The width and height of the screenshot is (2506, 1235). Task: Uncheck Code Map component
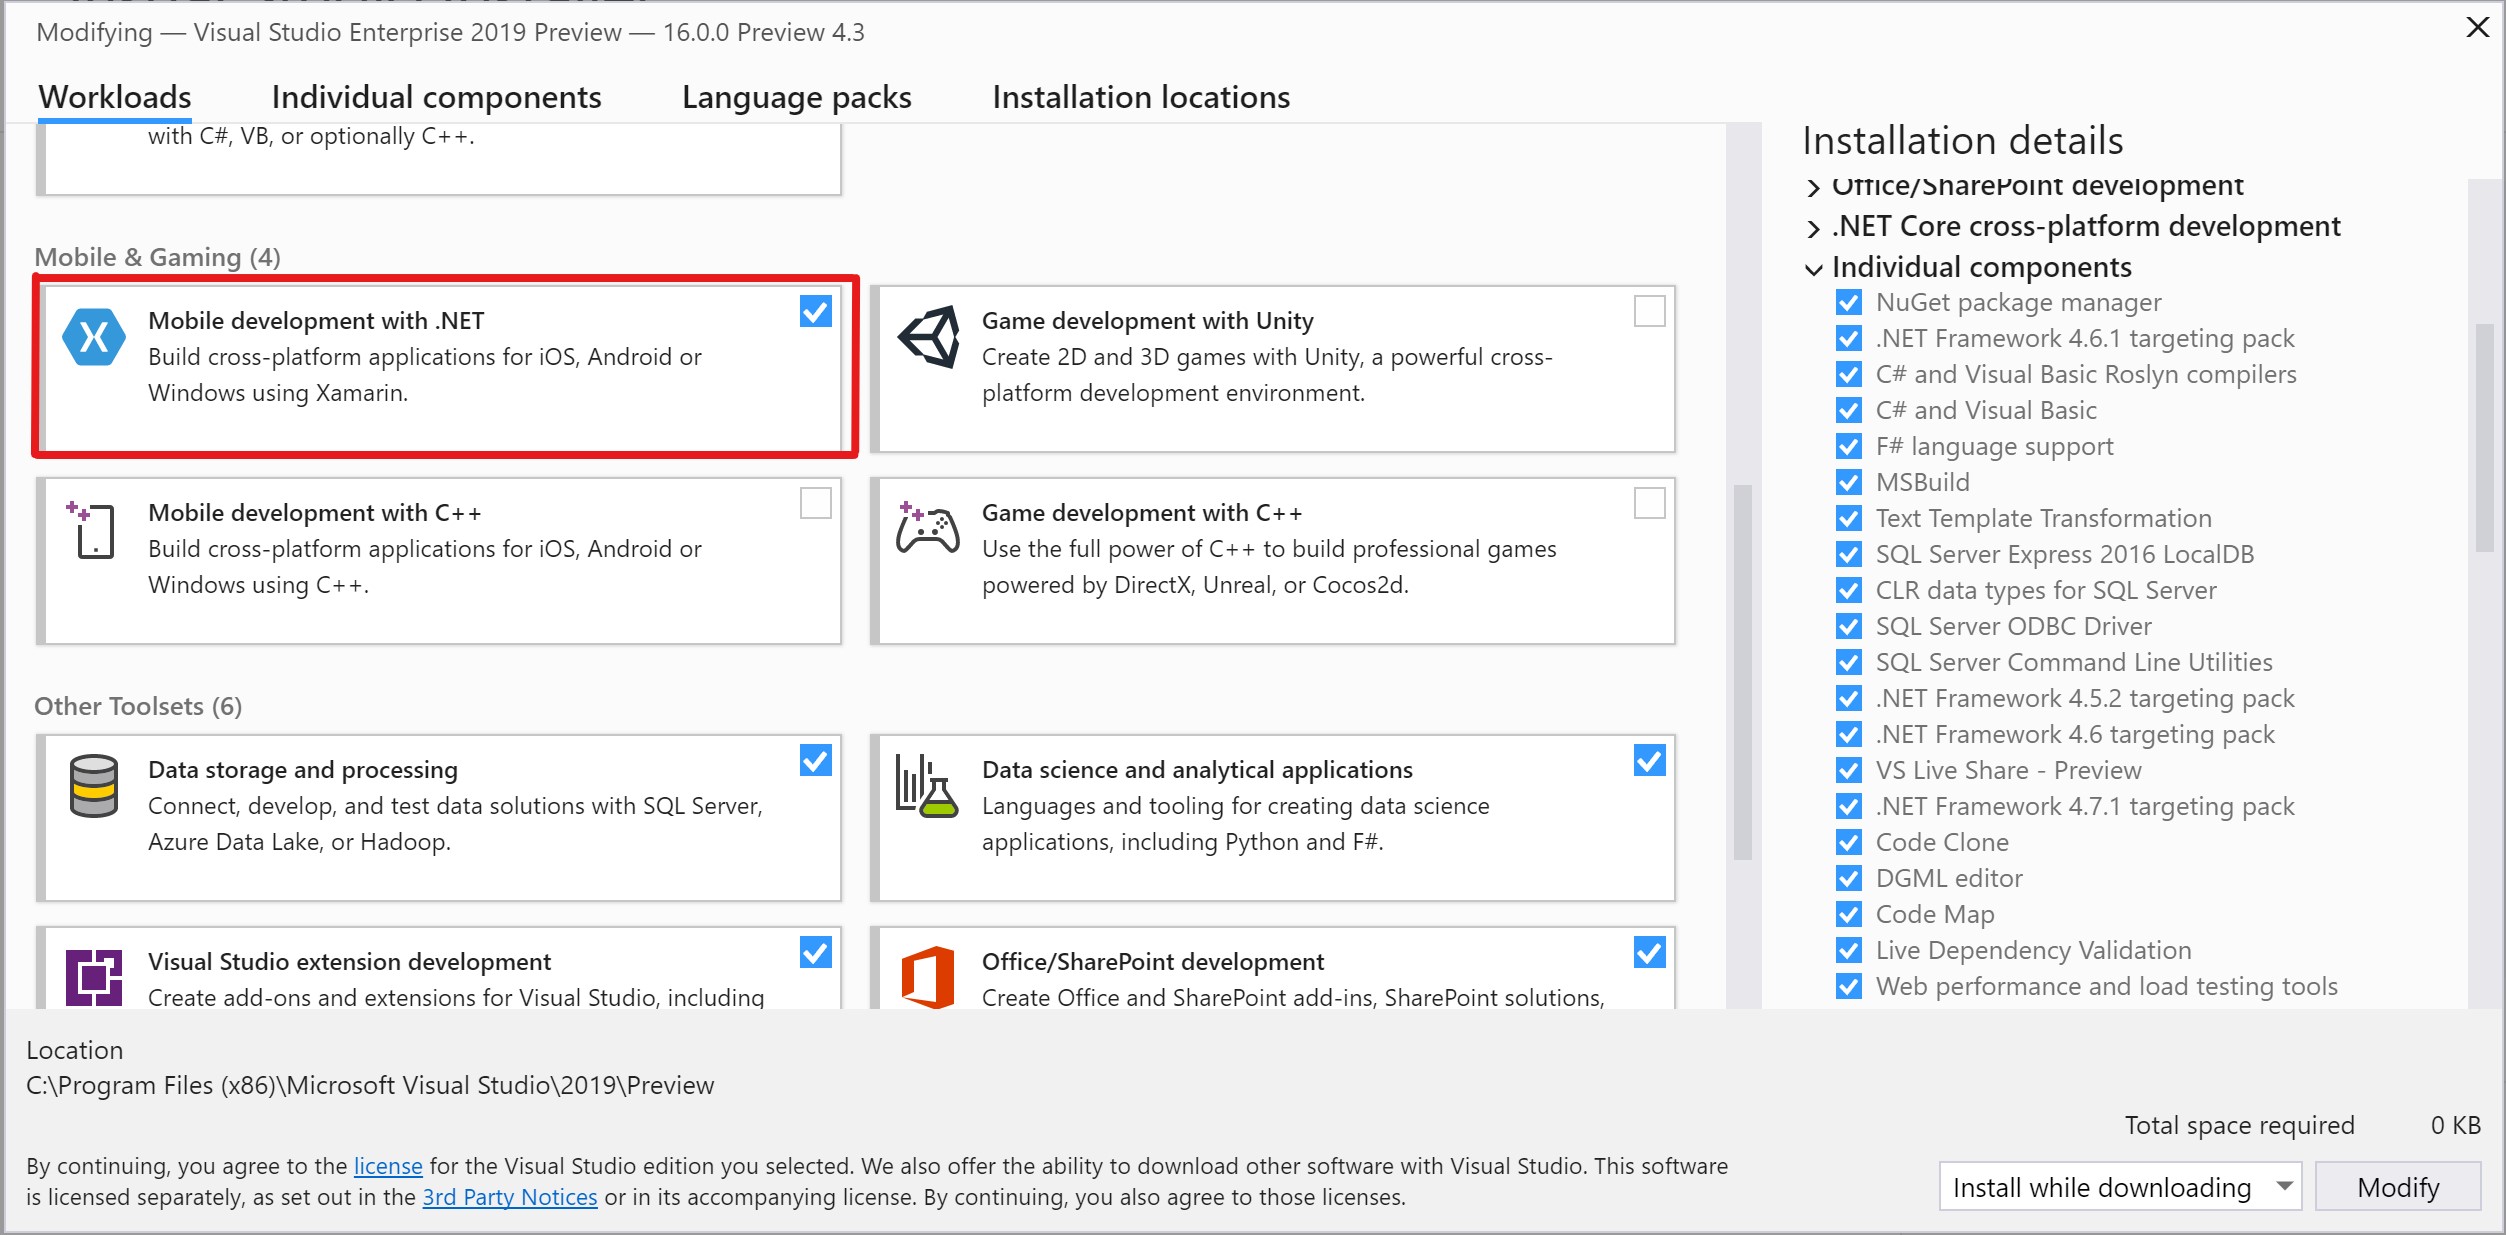tap(1849, 914)
